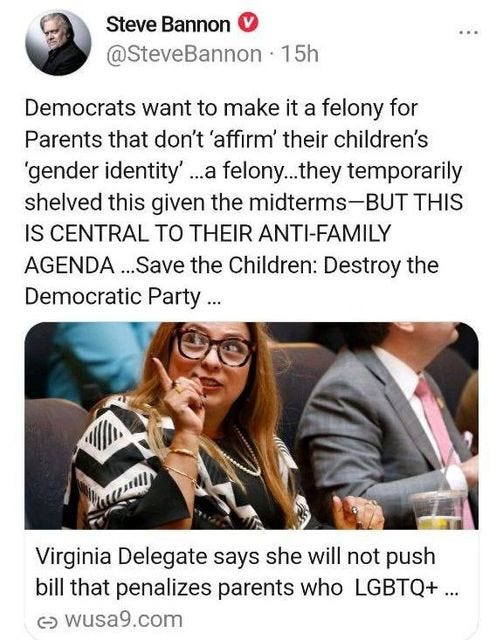This screenshot has height=640, width=503.
Task: Click the wusa9.com source link
Action: click(x=124, y=620)
